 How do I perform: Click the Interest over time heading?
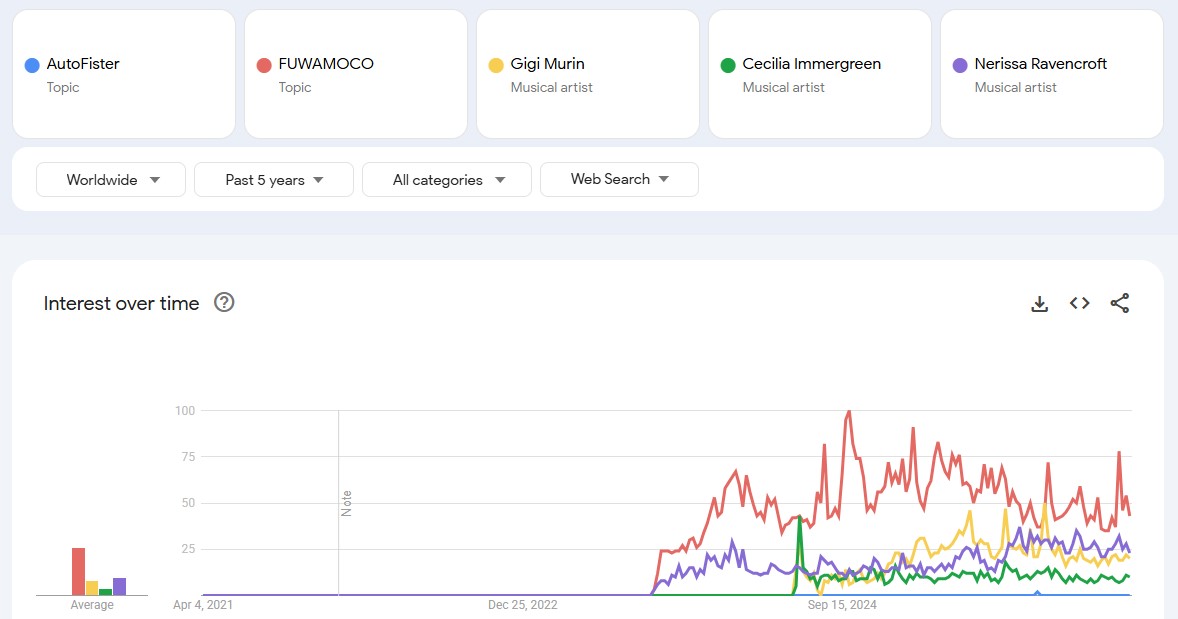tap(122, 303)
